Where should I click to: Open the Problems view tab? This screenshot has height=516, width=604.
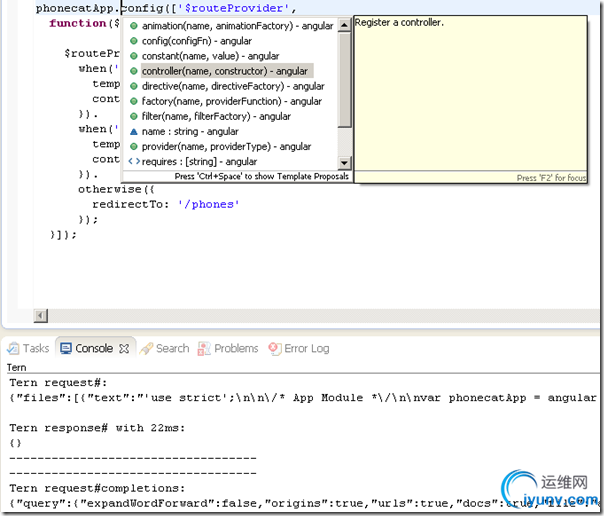(228, 348)
